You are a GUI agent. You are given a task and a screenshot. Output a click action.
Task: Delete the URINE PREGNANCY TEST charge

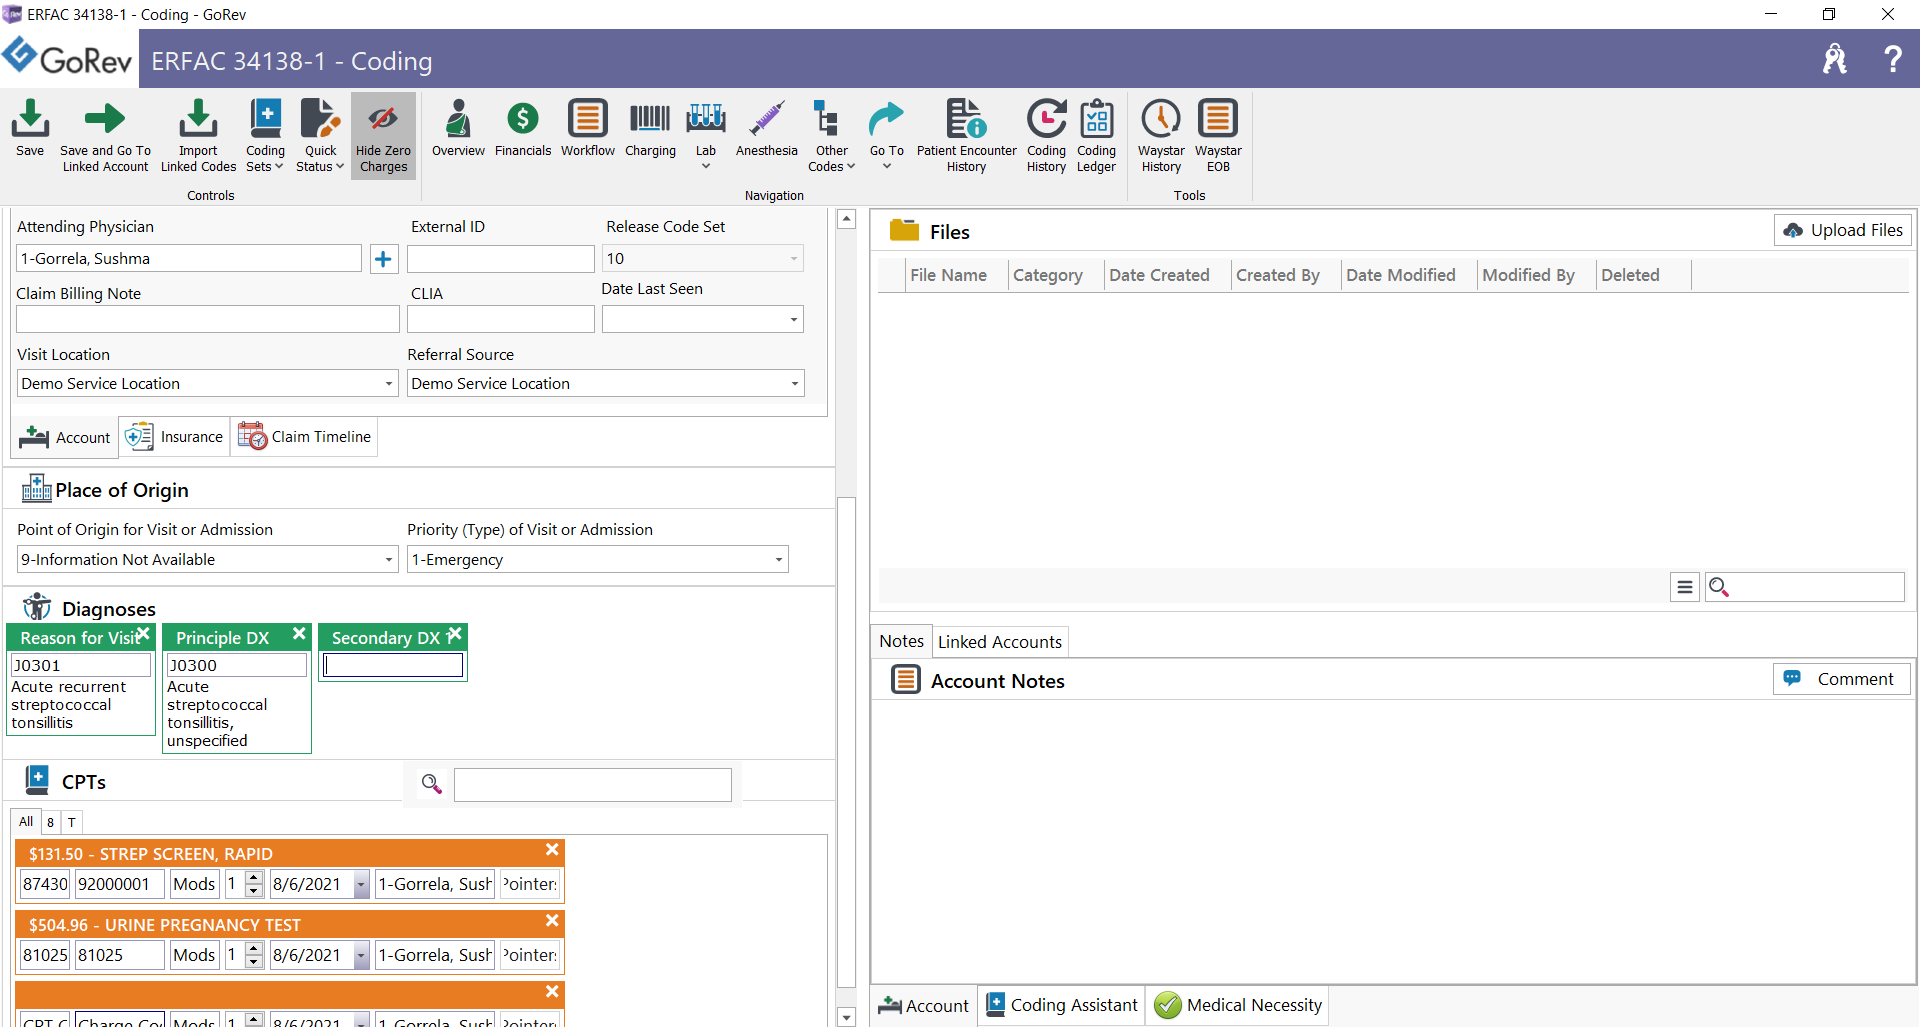(x=552, y=921)
